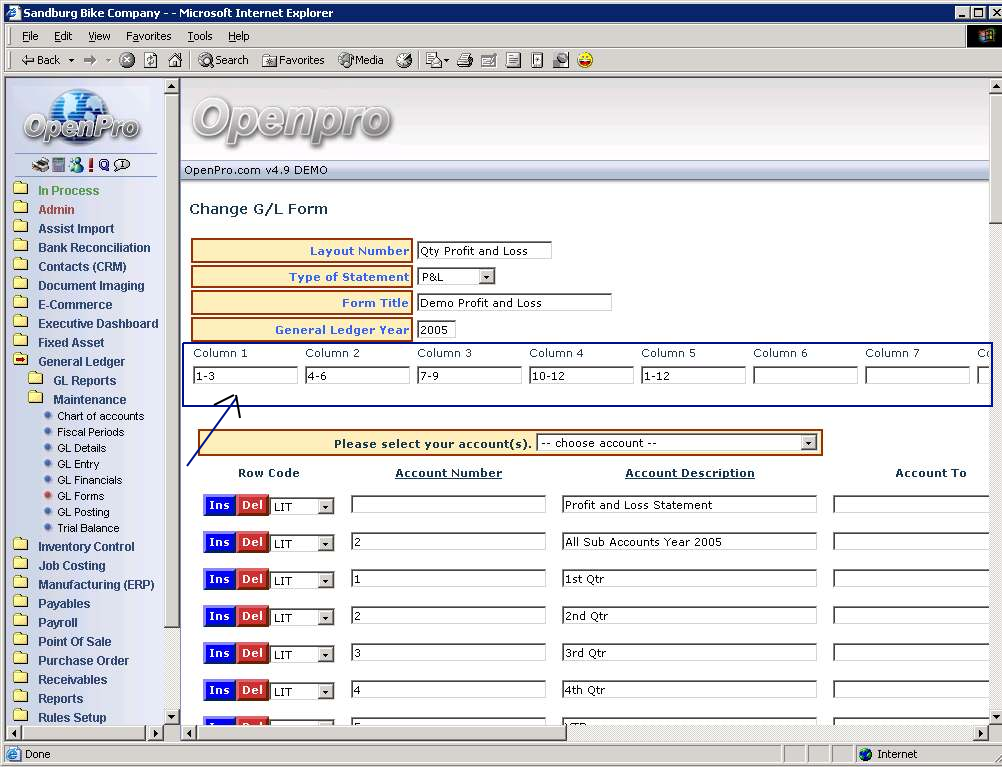Viewport: 1002px width, 767px height.
Task: Click the Refresh page icon
Action: point(151,60)
